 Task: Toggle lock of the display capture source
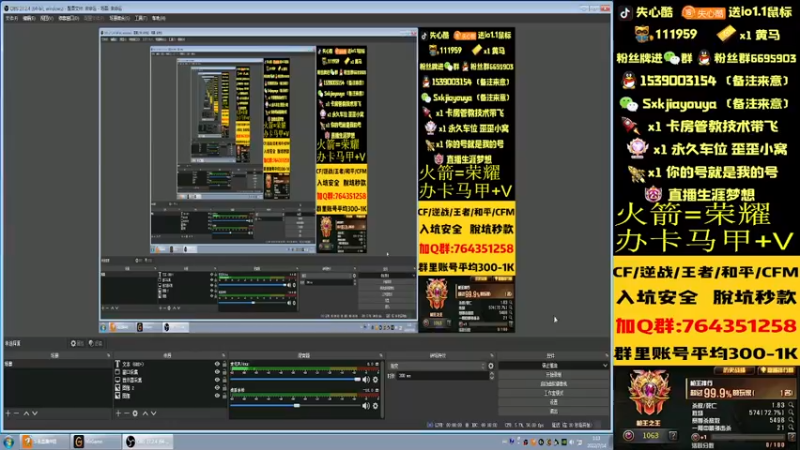coord(224,380)
